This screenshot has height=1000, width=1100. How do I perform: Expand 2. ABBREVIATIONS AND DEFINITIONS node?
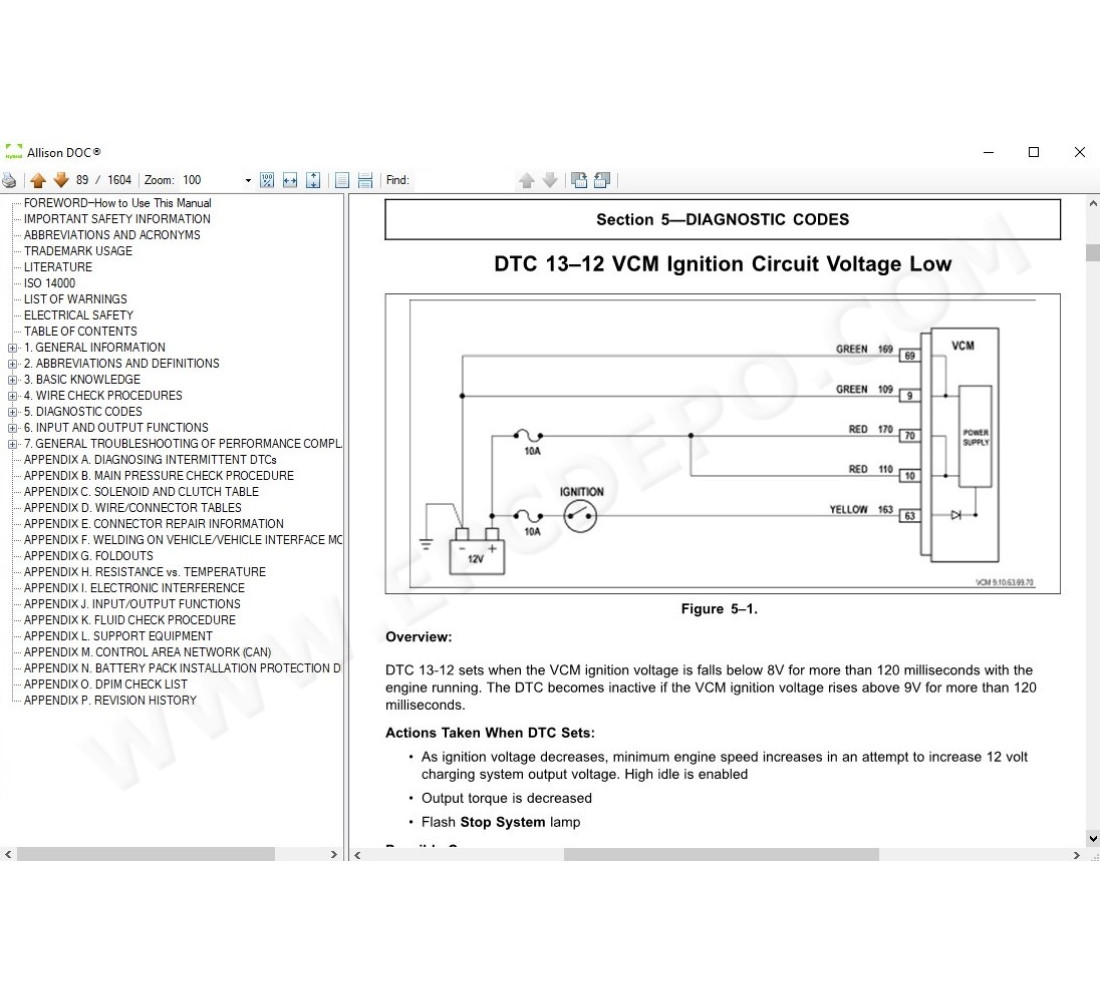(12, 364)
